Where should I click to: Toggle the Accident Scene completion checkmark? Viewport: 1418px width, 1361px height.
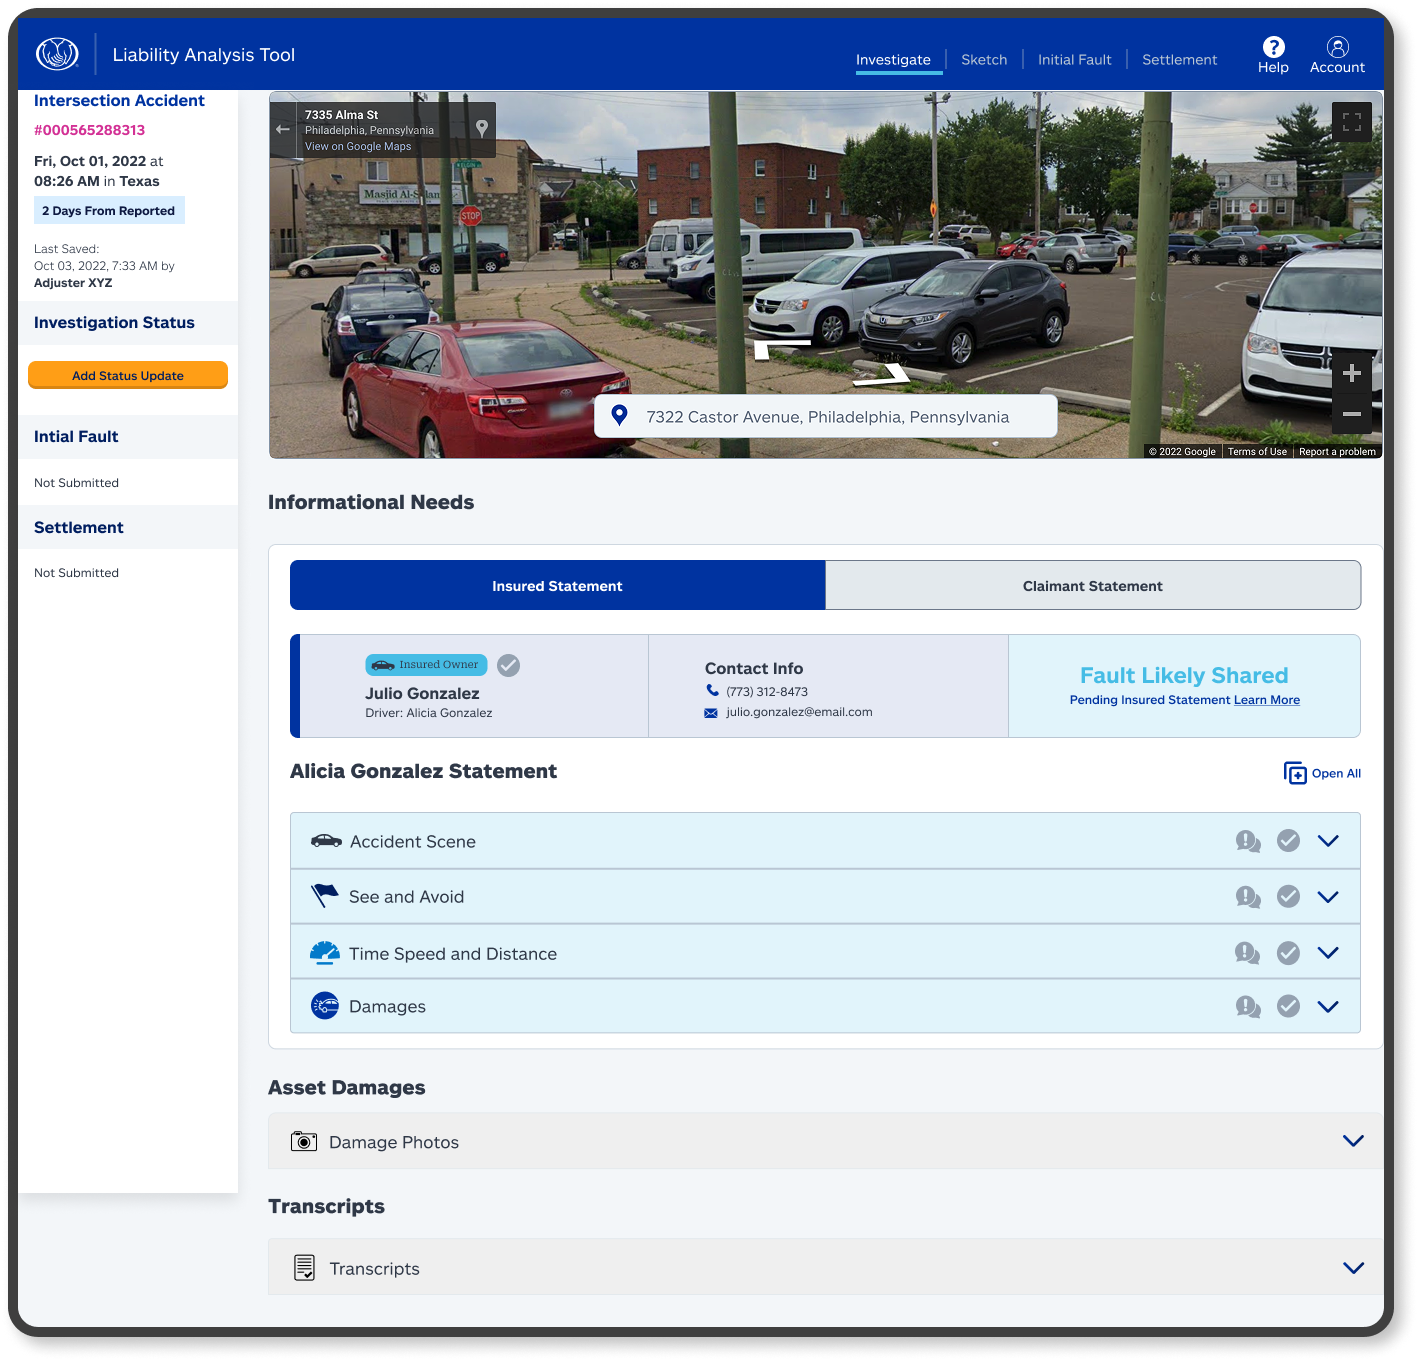[x=1289, y=841]
